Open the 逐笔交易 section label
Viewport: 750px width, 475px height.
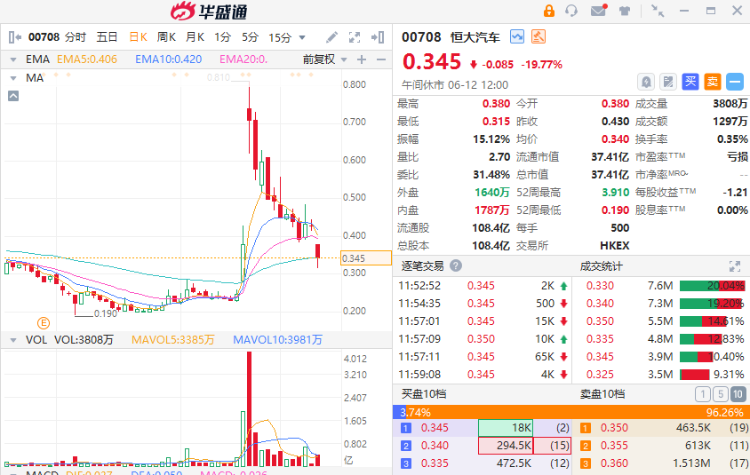(x=422, y=266)
